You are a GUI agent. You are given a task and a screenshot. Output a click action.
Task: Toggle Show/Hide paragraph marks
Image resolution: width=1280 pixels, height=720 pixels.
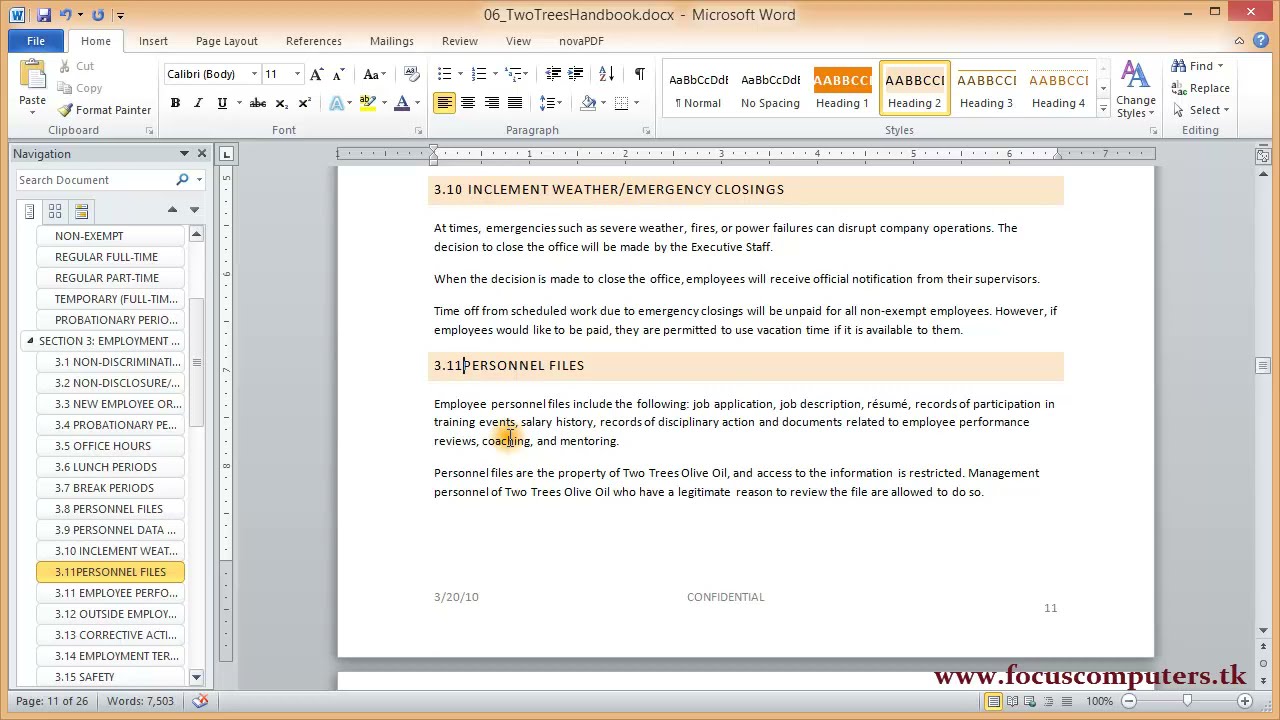[x=639, y=74]
